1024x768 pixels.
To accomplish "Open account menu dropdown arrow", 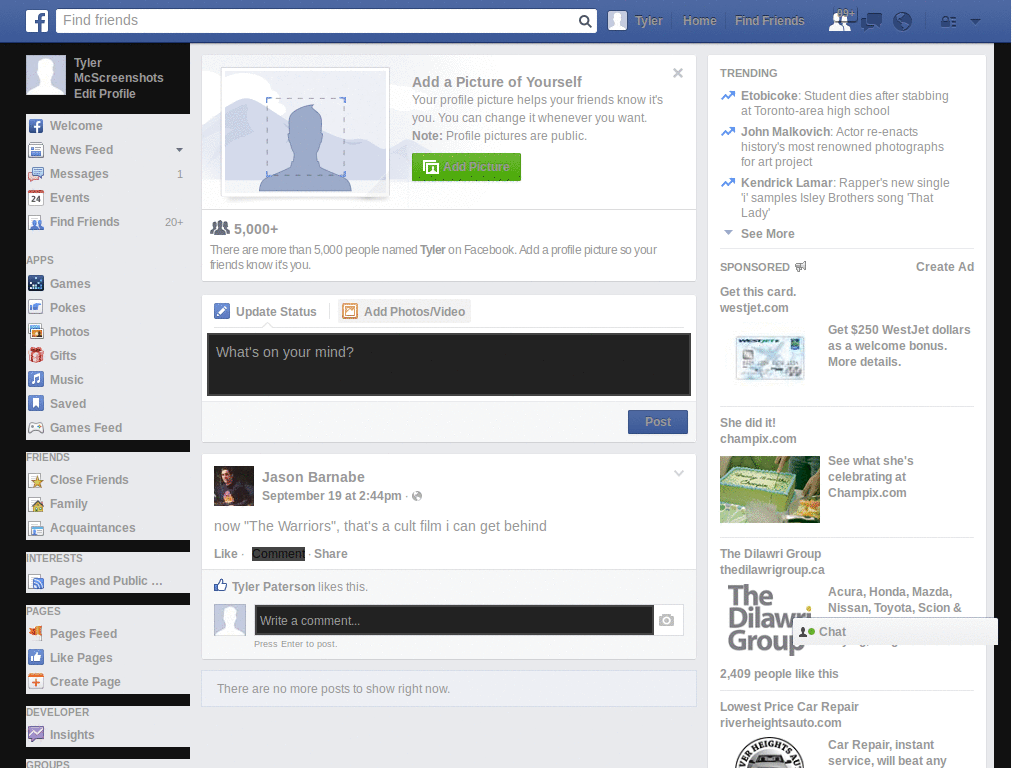I will point(976,22).
